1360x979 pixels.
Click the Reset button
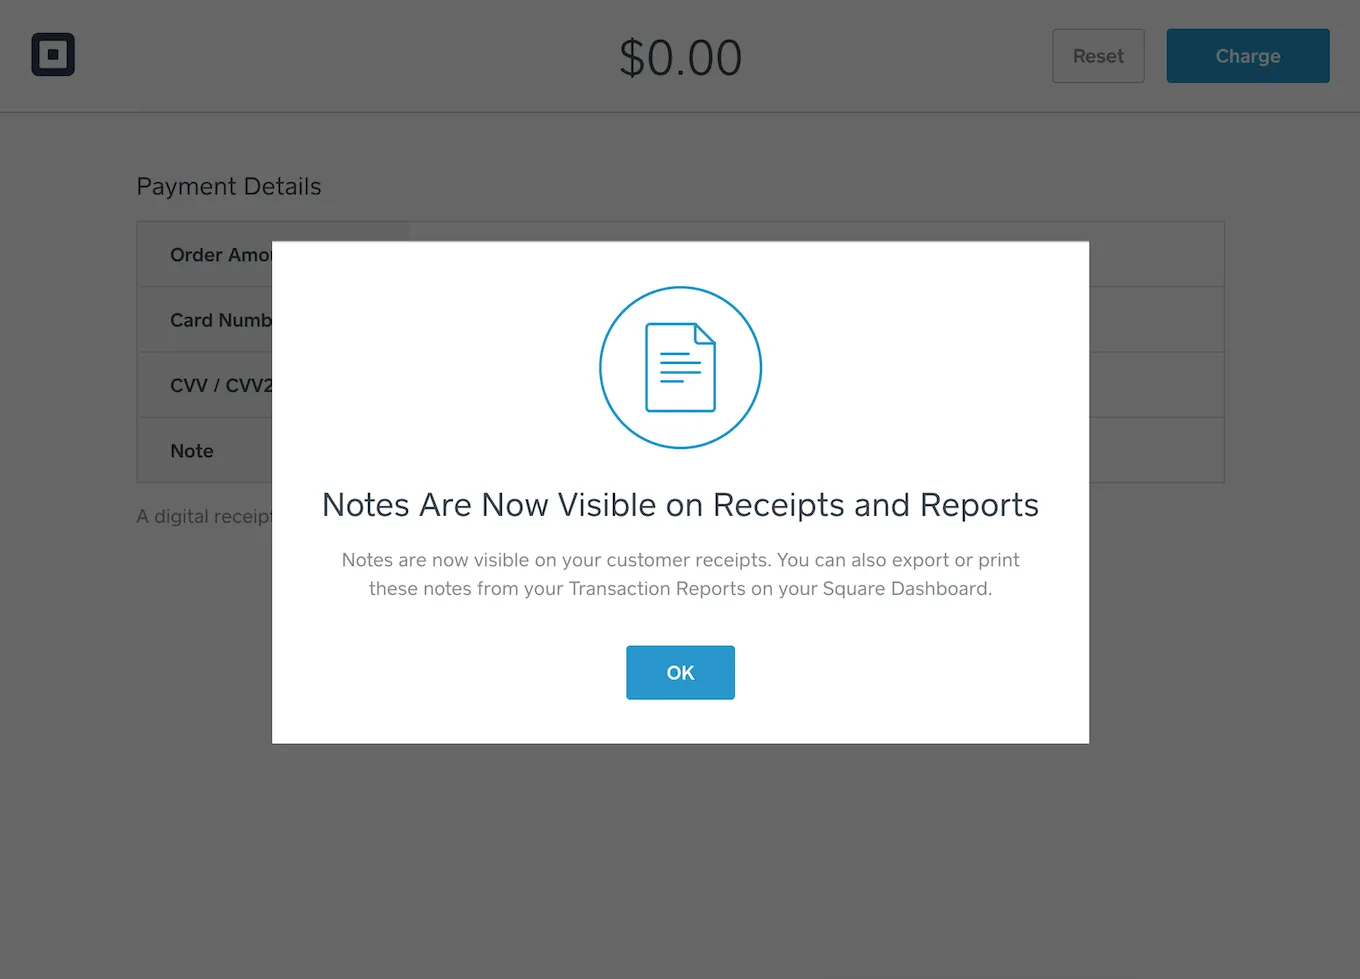coord(1098,56)
